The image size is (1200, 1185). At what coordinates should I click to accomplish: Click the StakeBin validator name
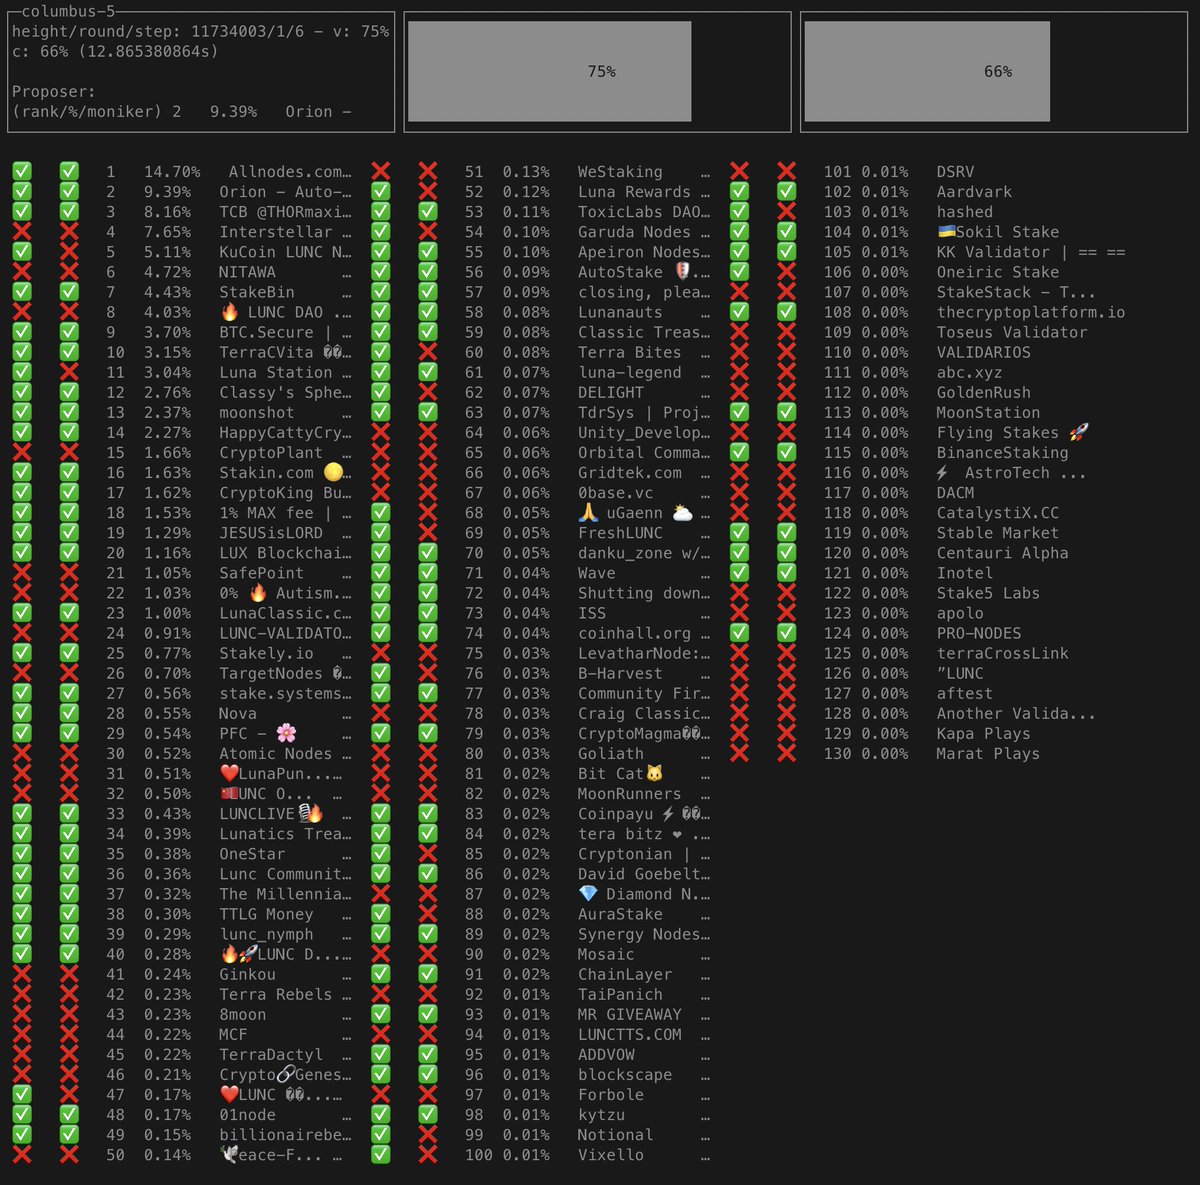257,292
